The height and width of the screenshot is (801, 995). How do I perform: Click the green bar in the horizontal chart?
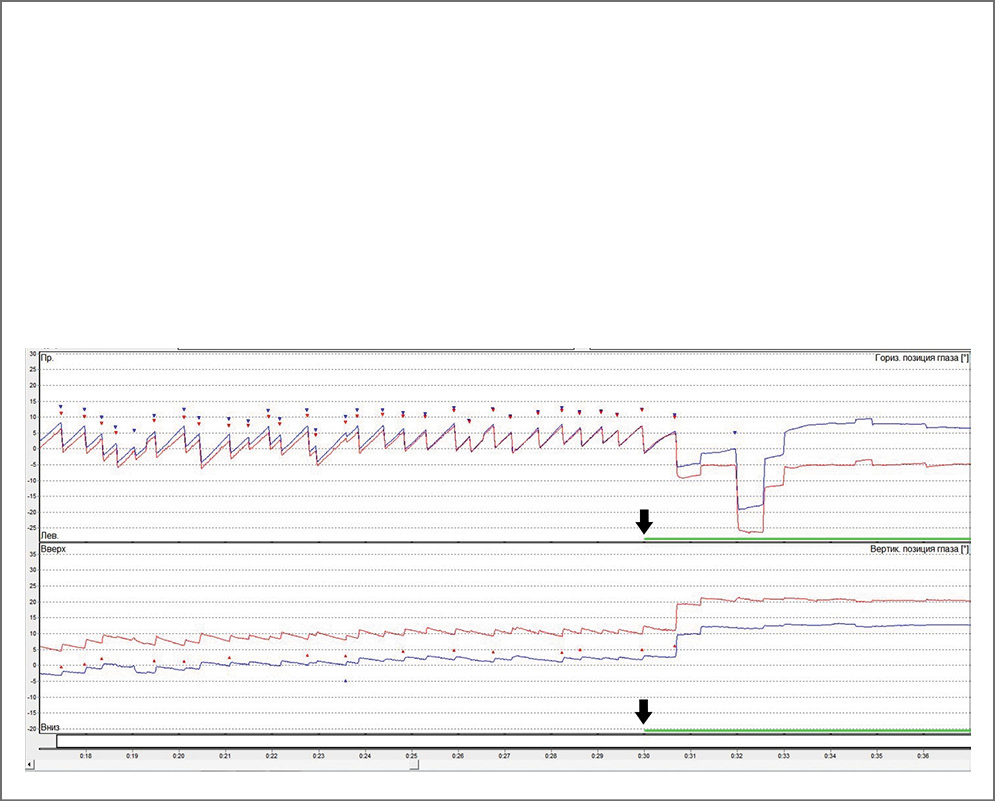pyautogui.click(x=806, y=539)
